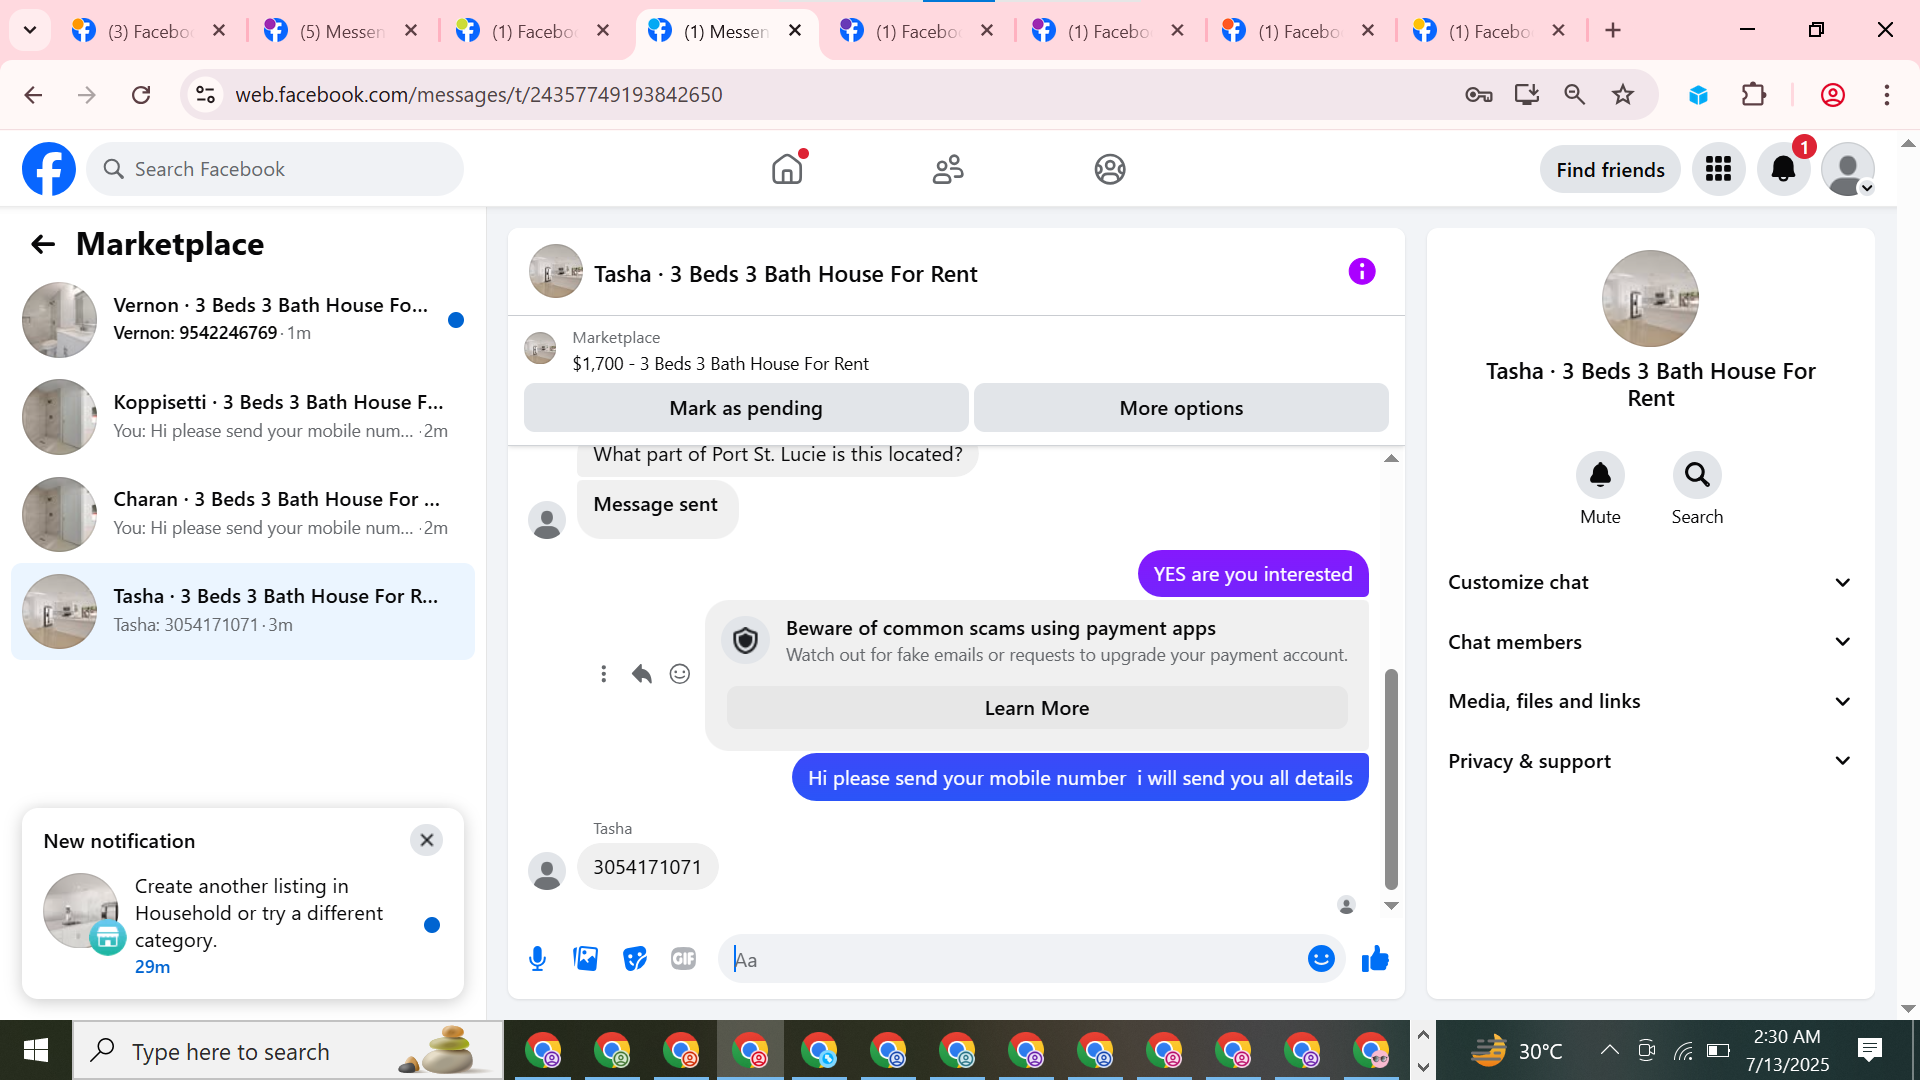1920x1080 pixels.
Task: Open the notifications bell
Action: point(1783,169)
